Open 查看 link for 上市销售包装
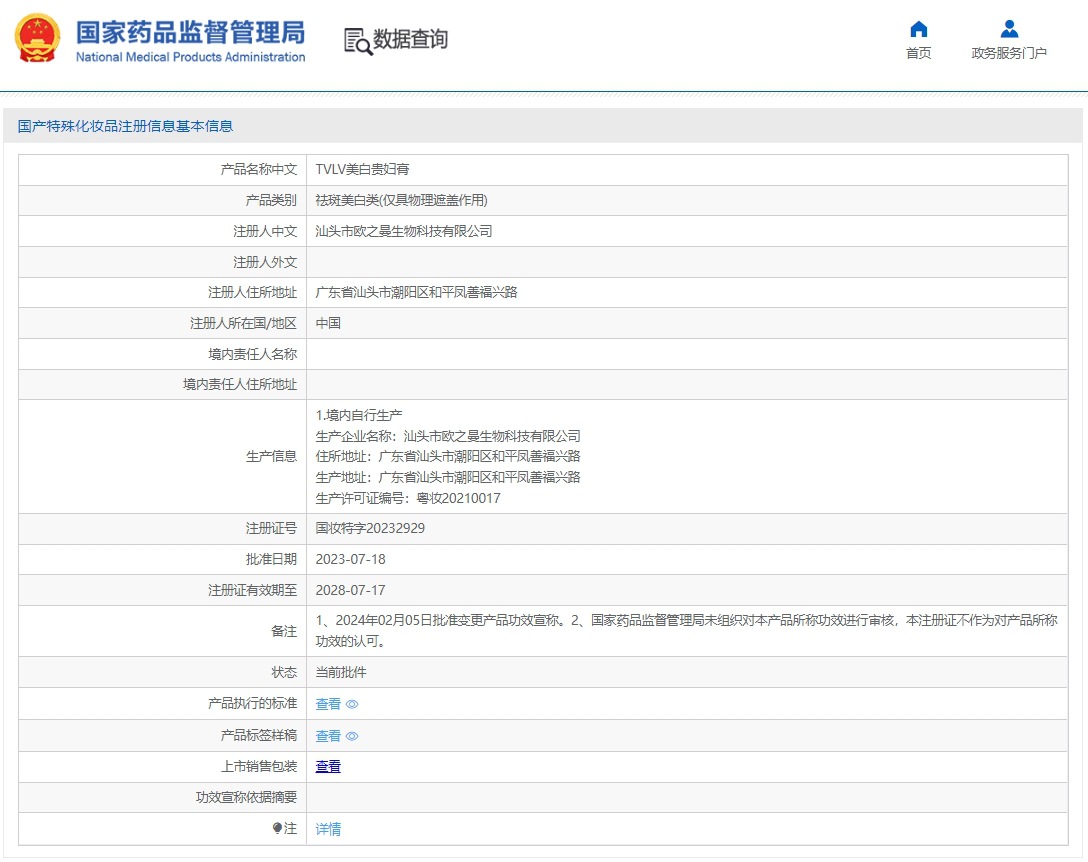 point(328,767)
